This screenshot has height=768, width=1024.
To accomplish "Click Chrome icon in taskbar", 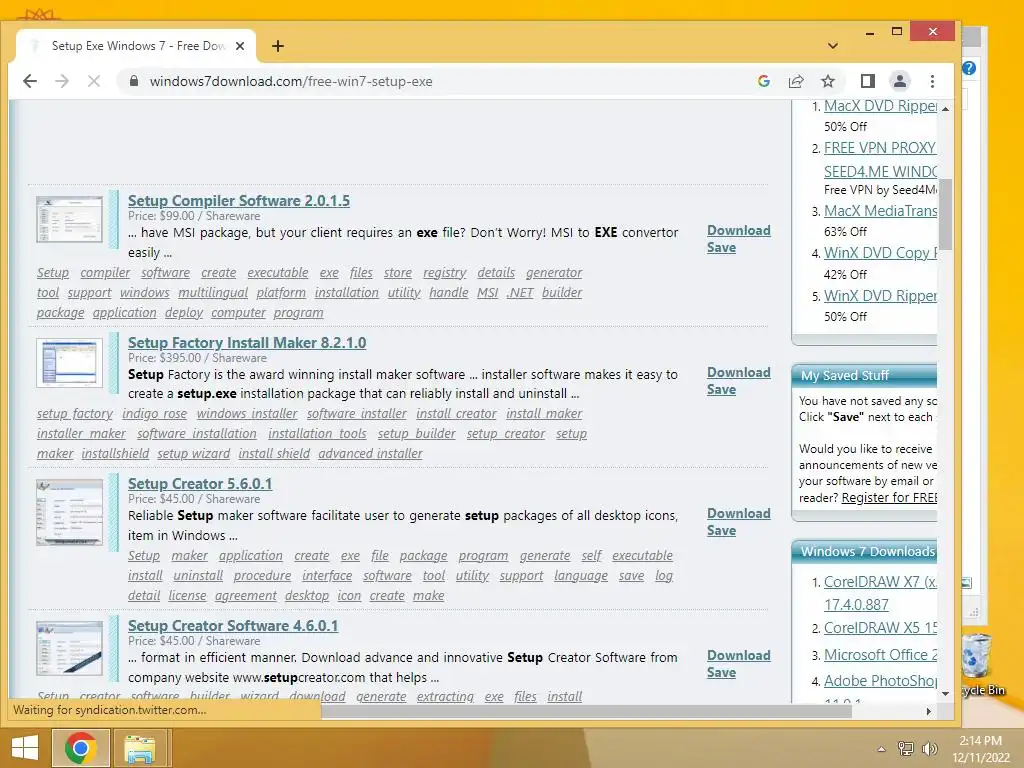I will (80, 748).
